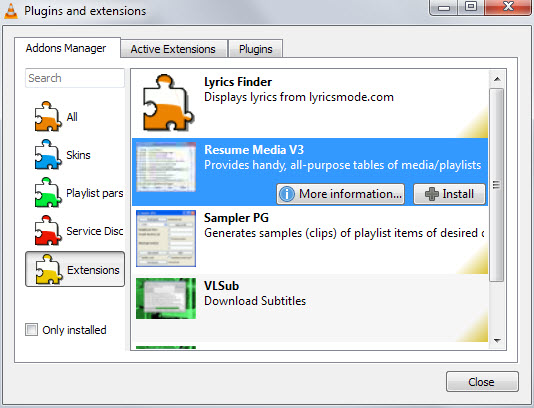534x408 pixels.
Task: Focus the addons Search field
Action: click(75, 78)
